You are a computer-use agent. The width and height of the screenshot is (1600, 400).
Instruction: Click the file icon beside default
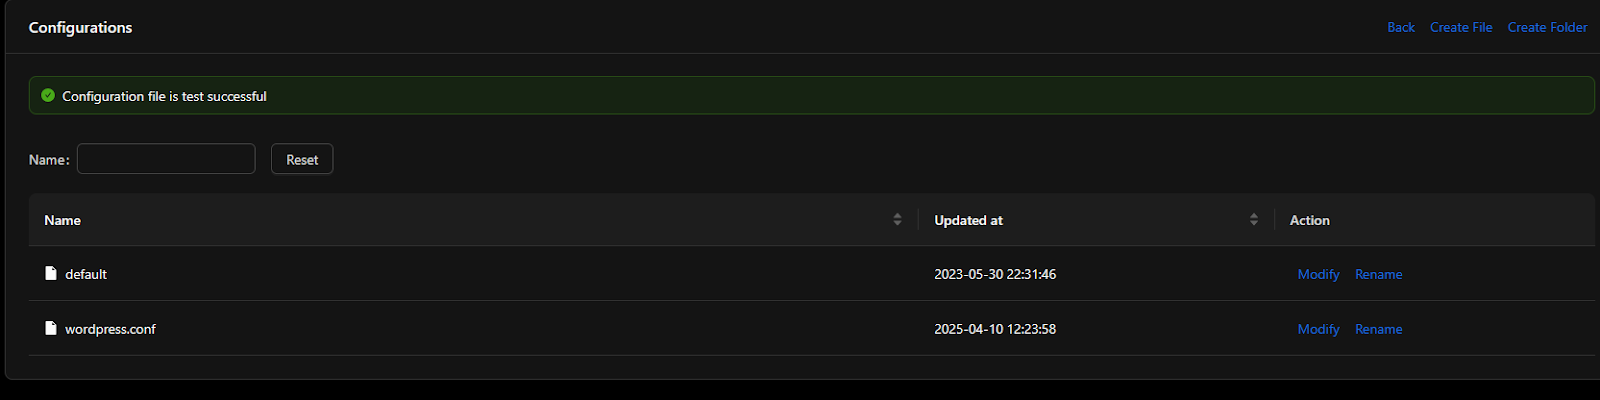pos(51,273)
